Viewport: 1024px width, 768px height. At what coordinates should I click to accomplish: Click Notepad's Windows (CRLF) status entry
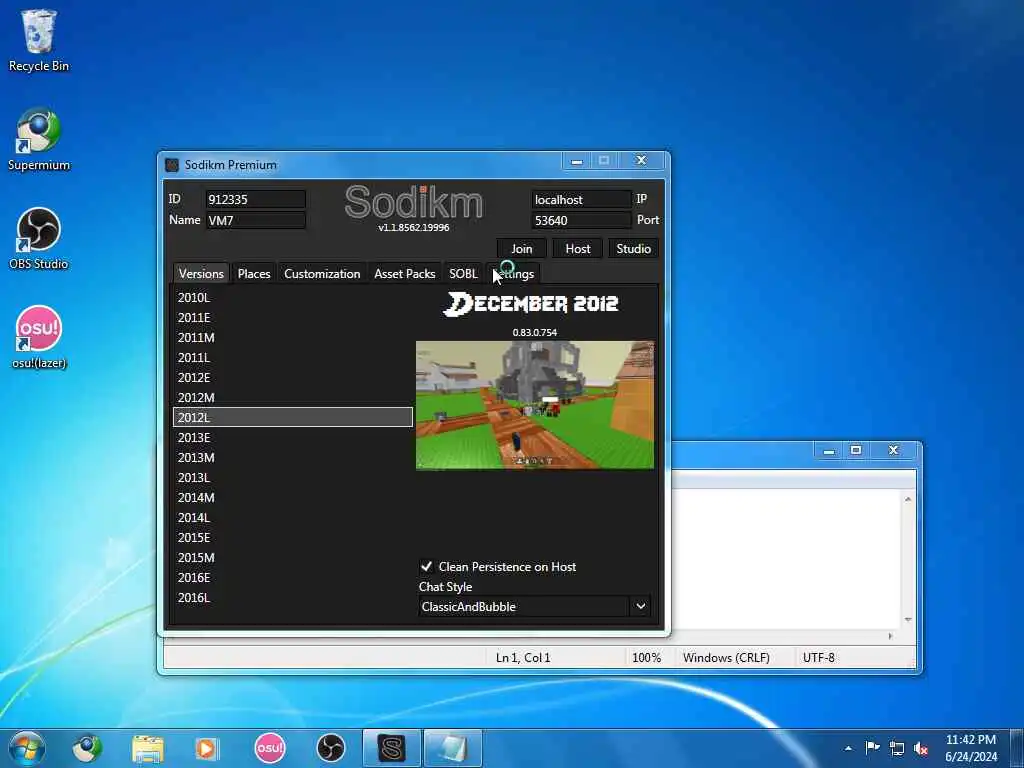(726, 658)
